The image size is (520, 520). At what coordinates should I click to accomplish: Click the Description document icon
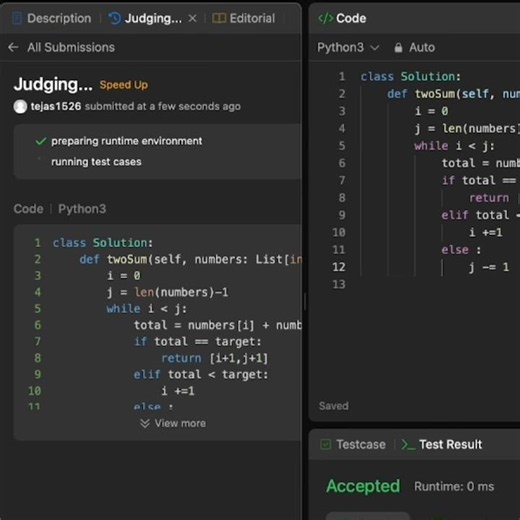coord(17,18)
